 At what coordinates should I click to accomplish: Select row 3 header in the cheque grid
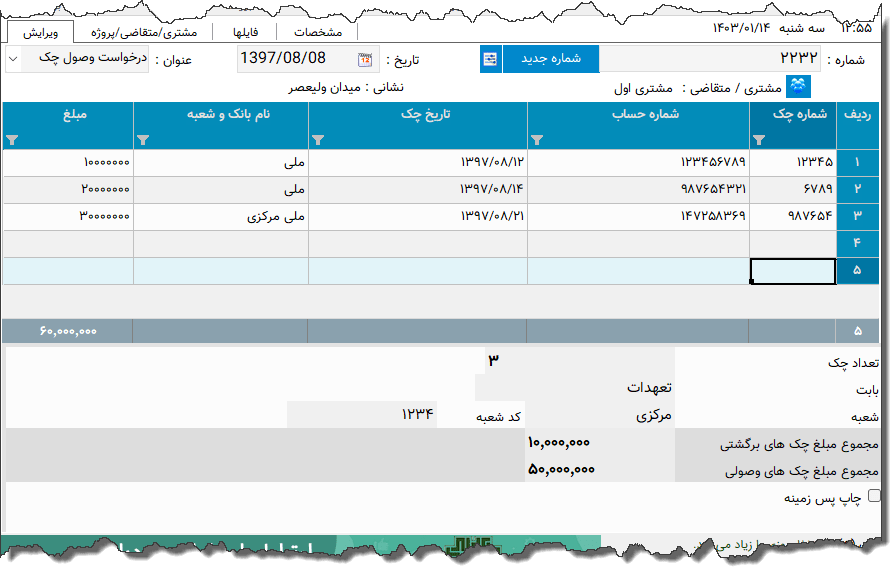(x=857, y=216)
